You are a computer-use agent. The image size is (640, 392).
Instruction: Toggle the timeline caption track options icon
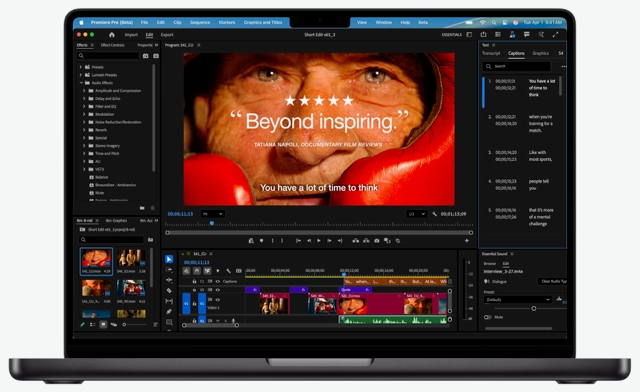point(239,271)
